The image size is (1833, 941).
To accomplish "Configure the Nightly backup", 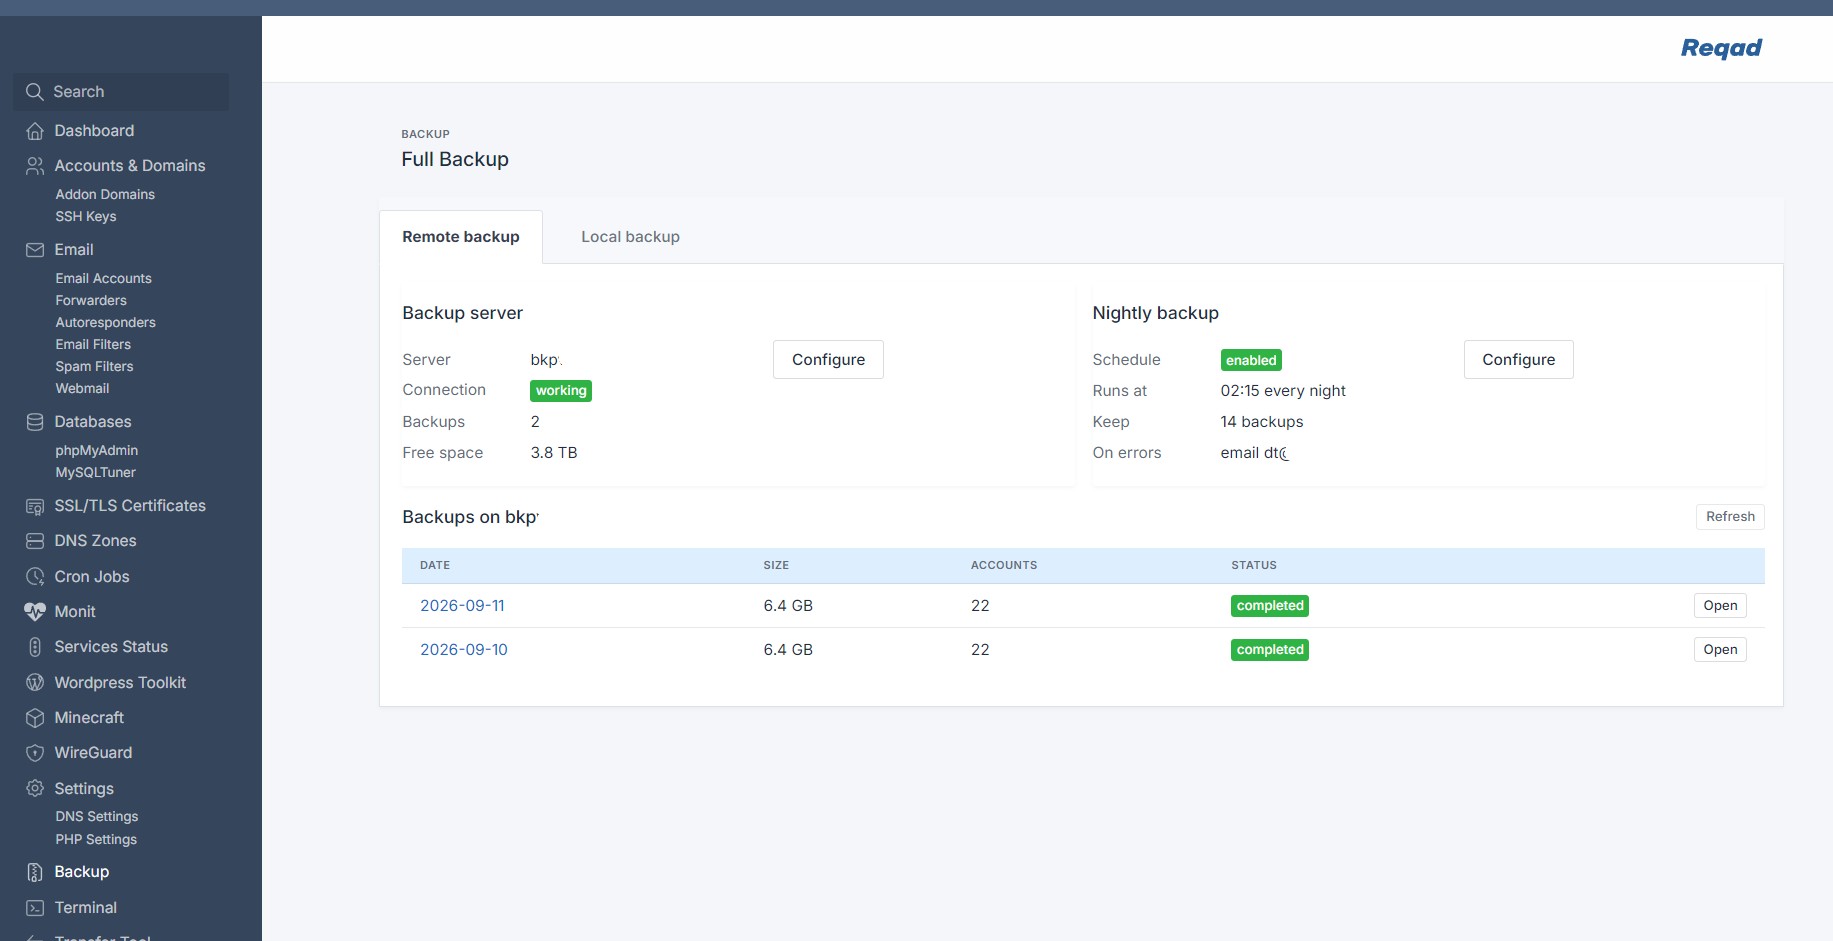I will [1518, 360].
